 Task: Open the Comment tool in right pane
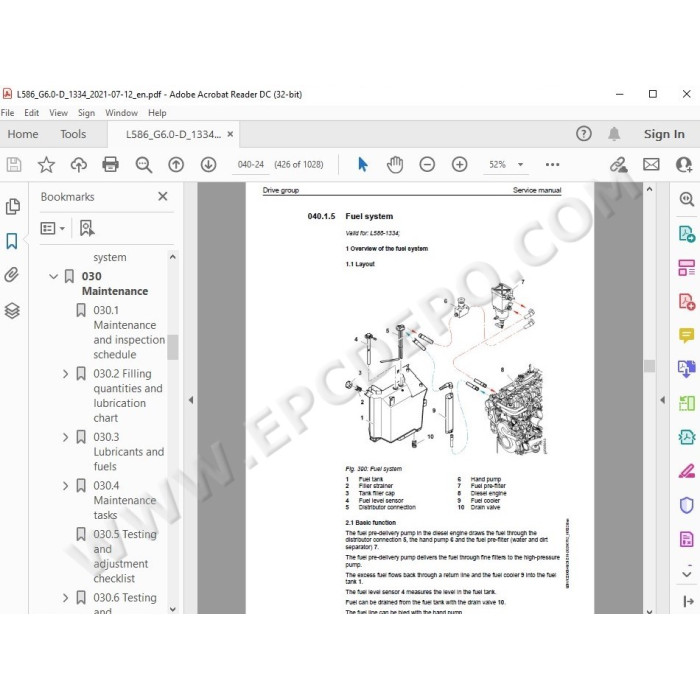(687, 335)
